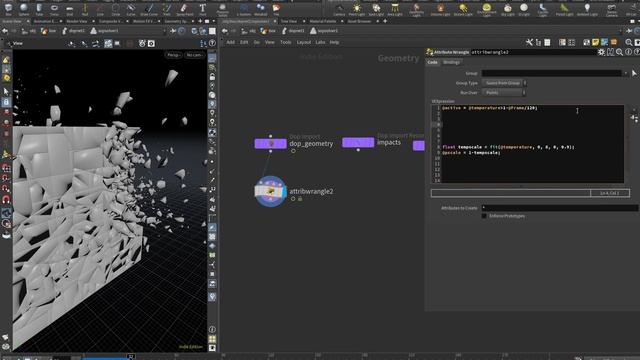Screen dimensions: 640x360
Task: Click the network editor wrench tools icon
Action: point(529,42)
